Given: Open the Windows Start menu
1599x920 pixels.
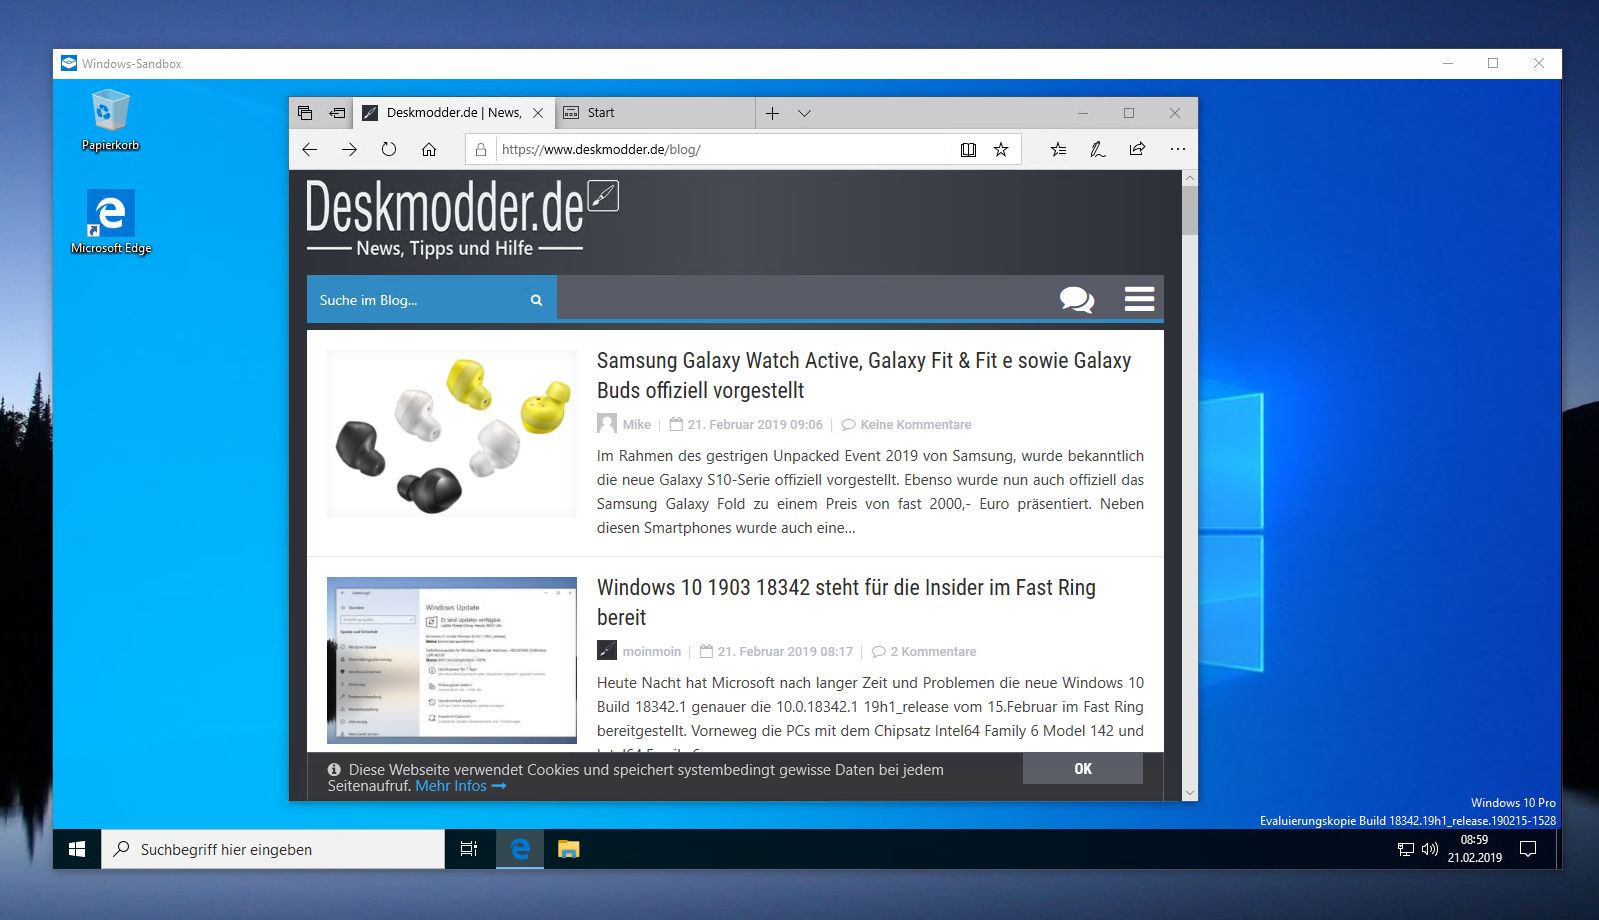Looking at the screenshot, I should point(77,849).
